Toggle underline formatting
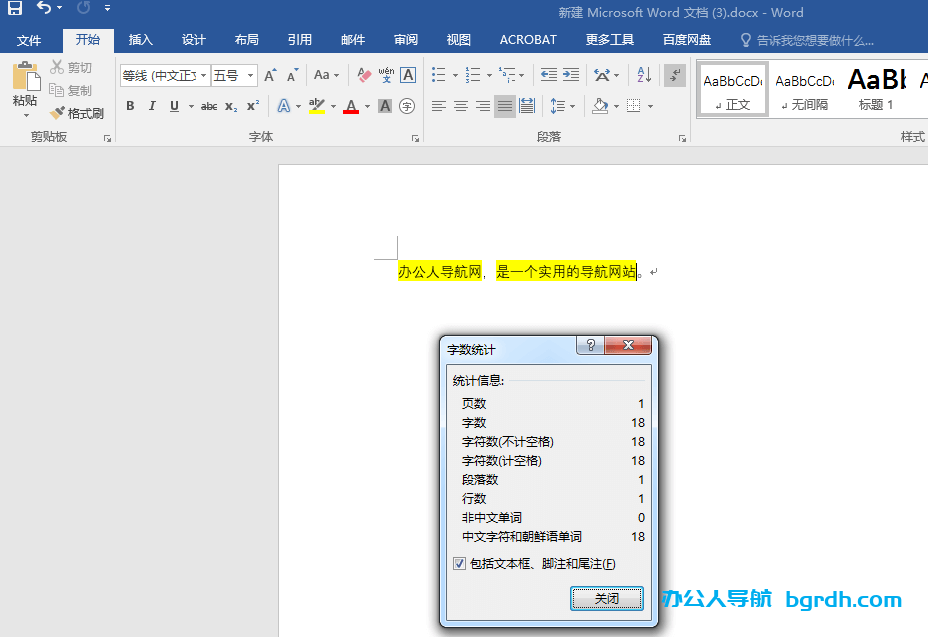The width and height of the screenshot is (928, 637). [174, 106]
